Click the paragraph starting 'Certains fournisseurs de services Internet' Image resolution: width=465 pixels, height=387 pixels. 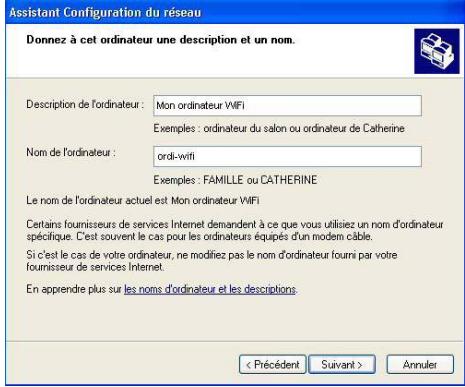[235, 230]
